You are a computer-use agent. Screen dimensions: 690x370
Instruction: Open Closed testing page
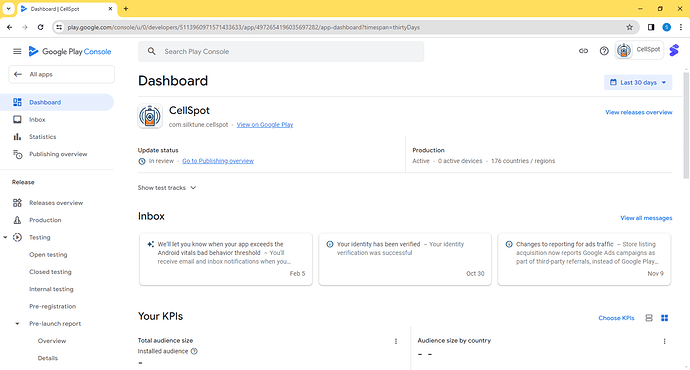(x=50, y=272)
